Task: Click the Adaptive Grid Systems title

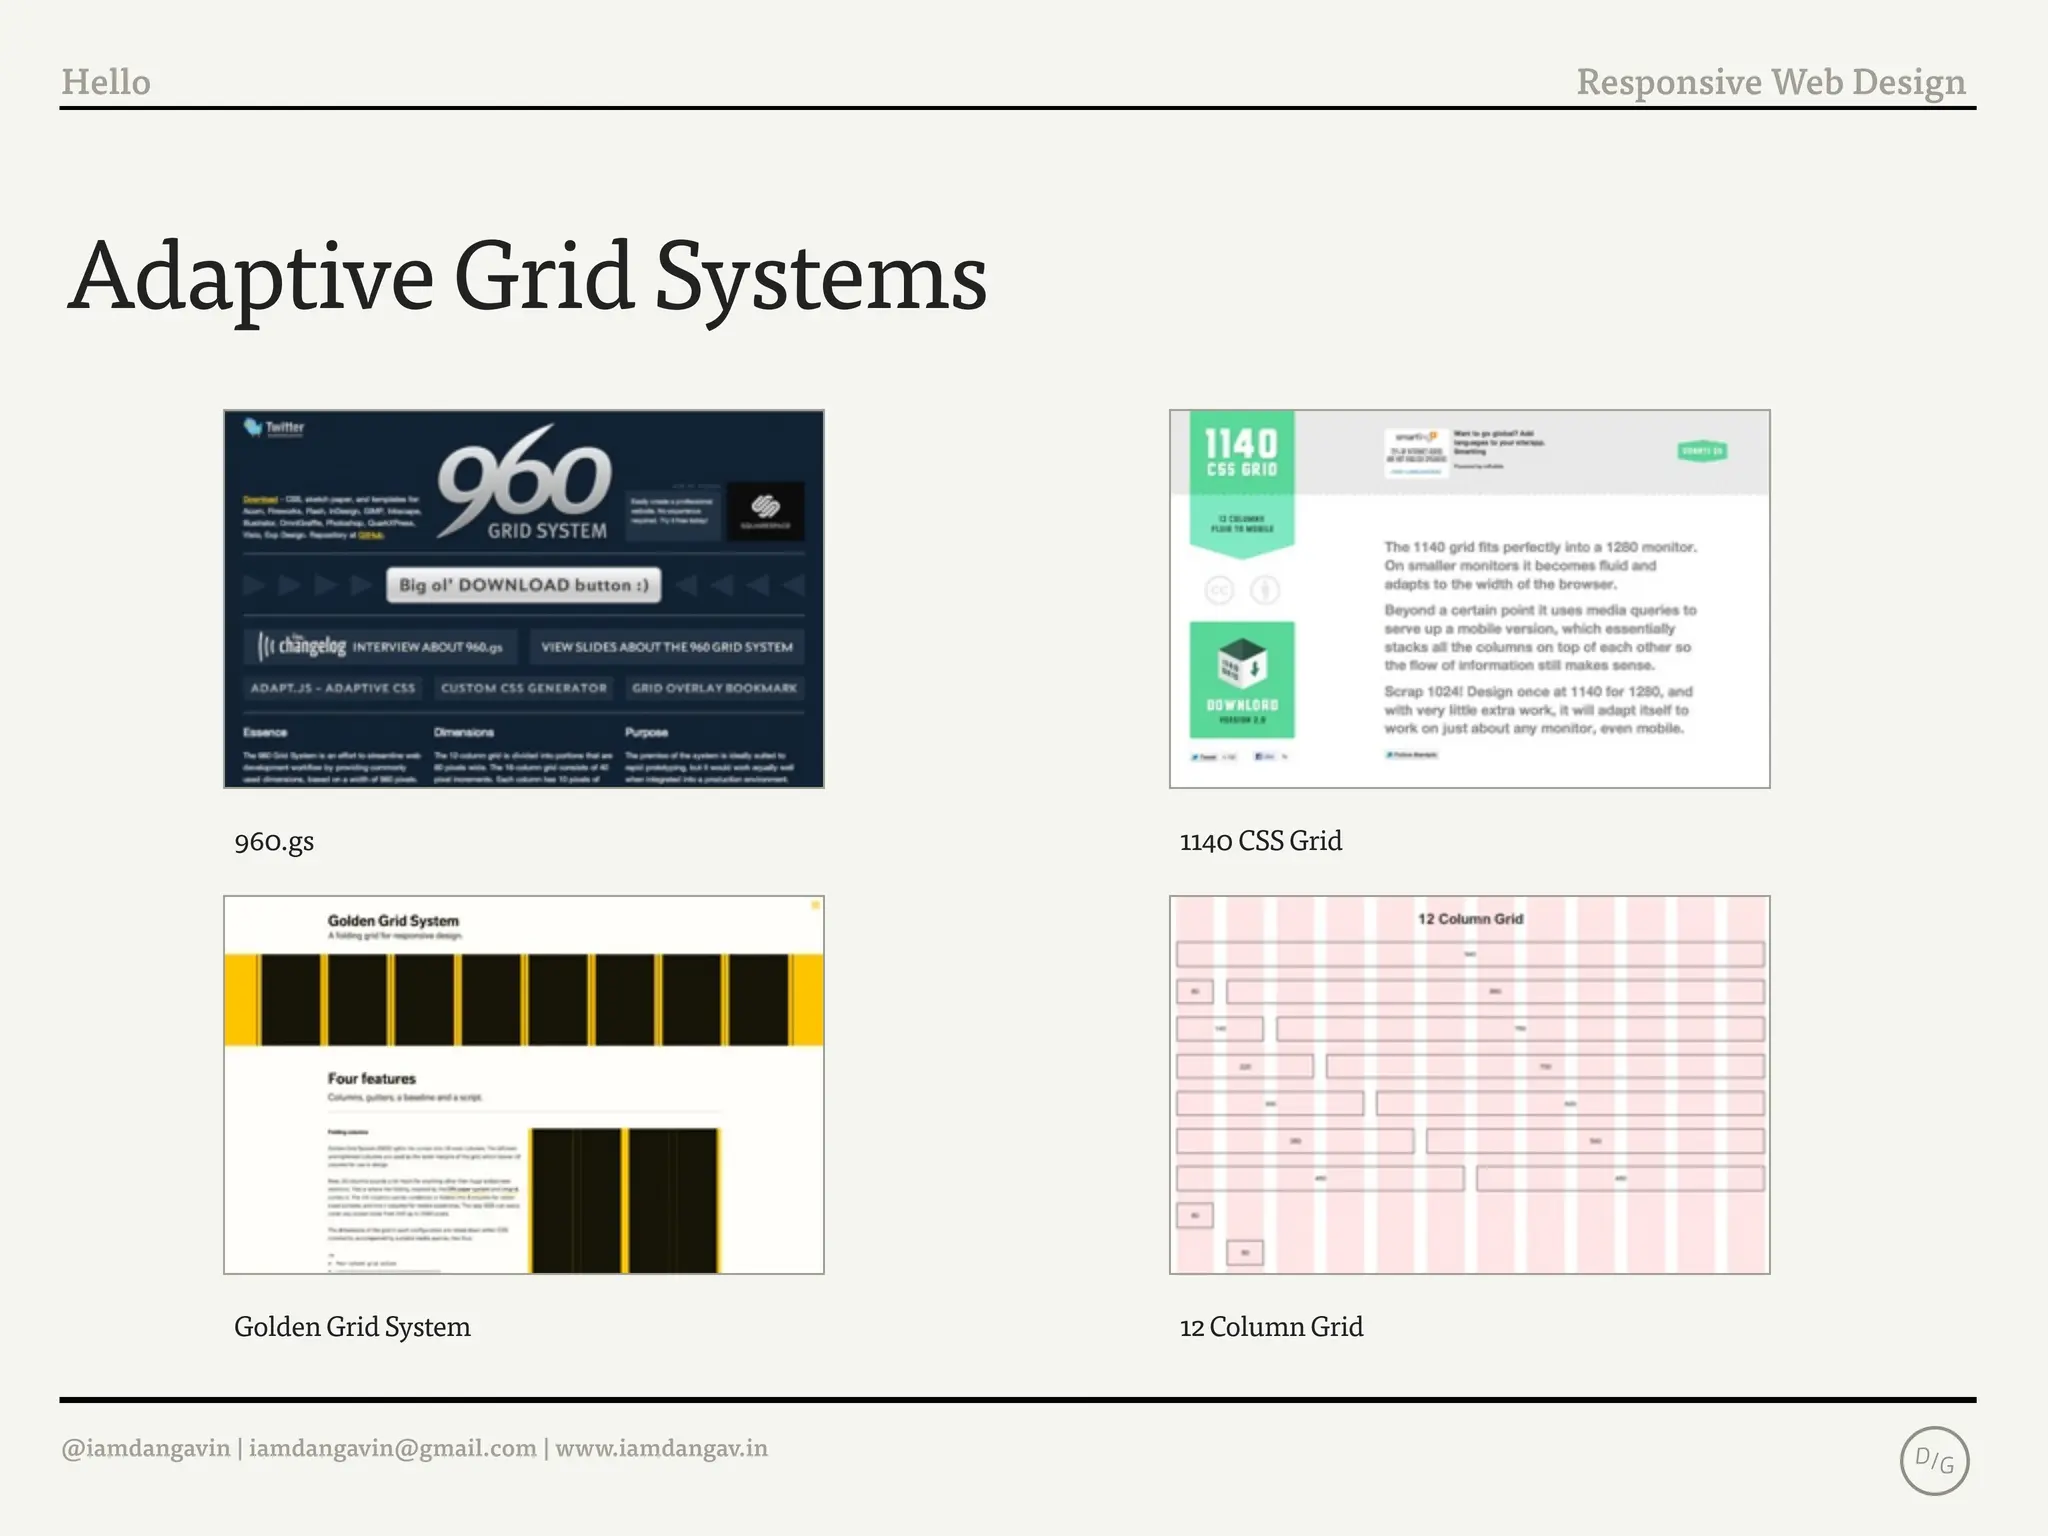Action: [527, 277]
